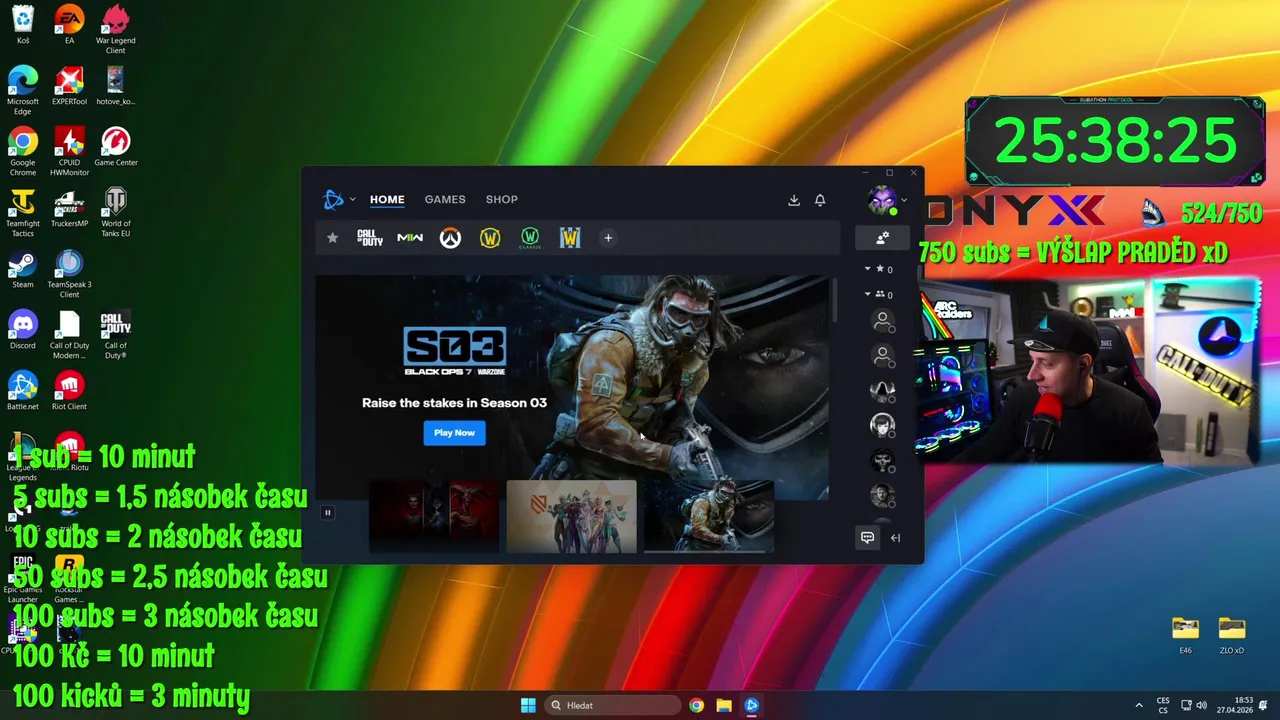Select the skull-faced friend avatar
1280x720 pixels.
coord(882,460)
